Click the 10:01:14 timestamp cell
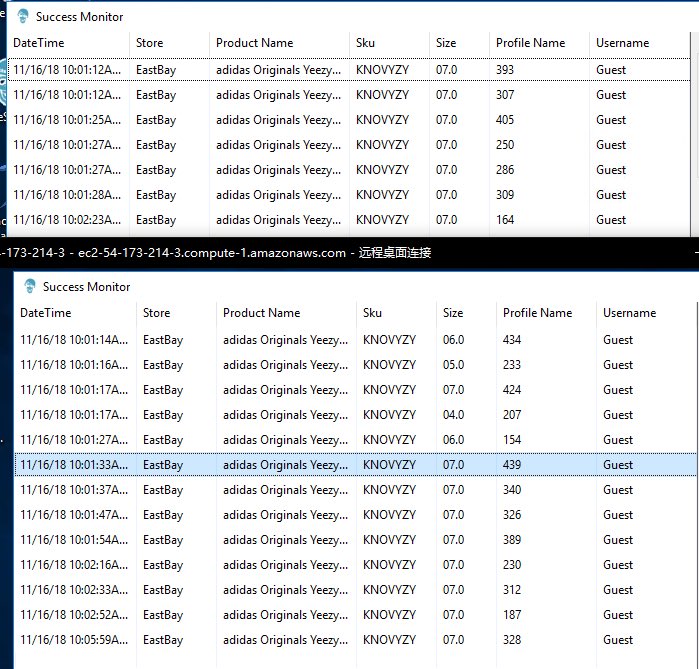The image size is (699, 669). click(74, 340)
